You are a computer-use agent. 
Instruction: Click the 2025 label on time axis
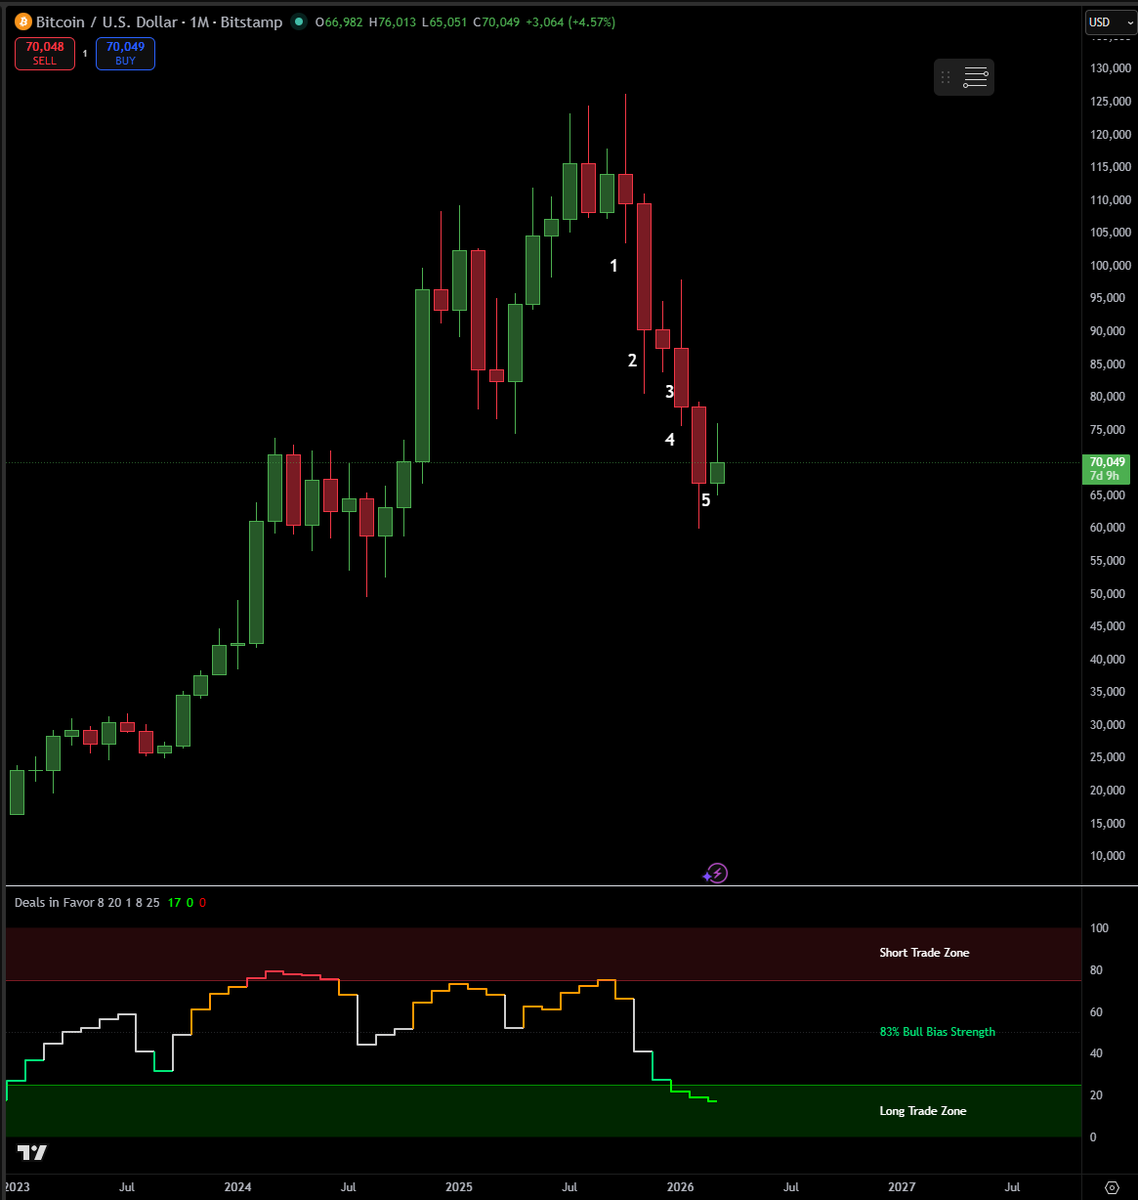tap(459, 1187)
